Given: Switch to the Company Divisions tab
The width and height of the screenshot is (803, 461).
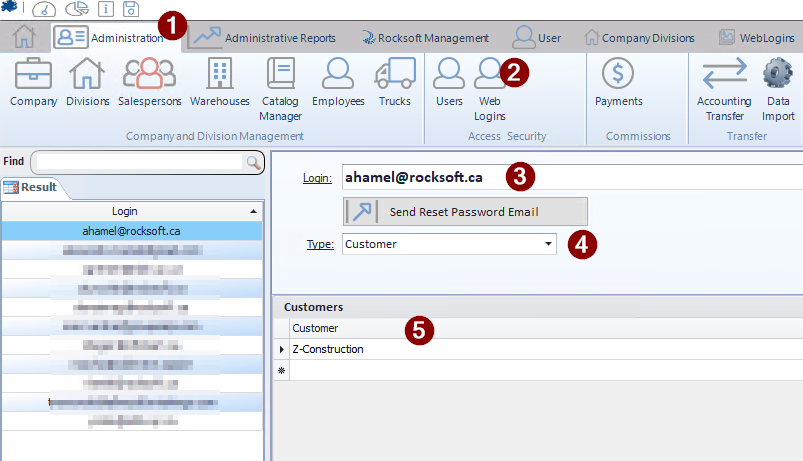Looking at the screenshot, I should (x=639, y=38).
